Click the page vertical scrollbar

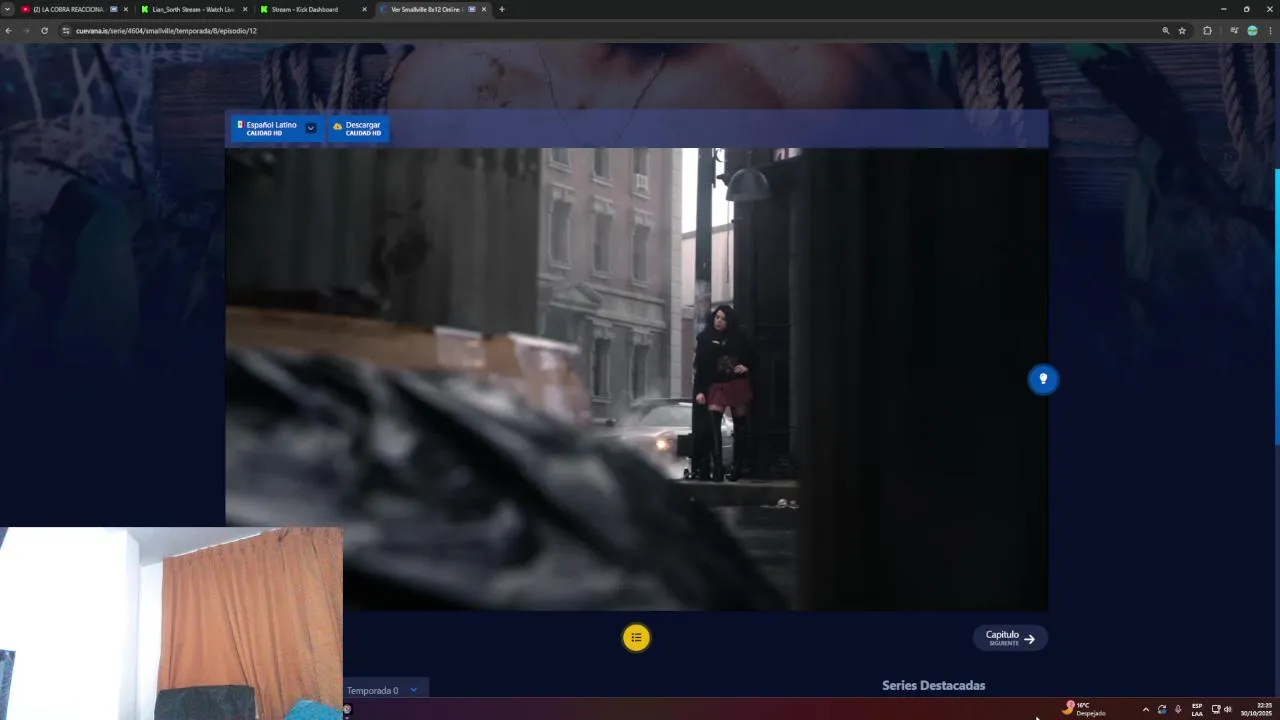[1277, 307]
